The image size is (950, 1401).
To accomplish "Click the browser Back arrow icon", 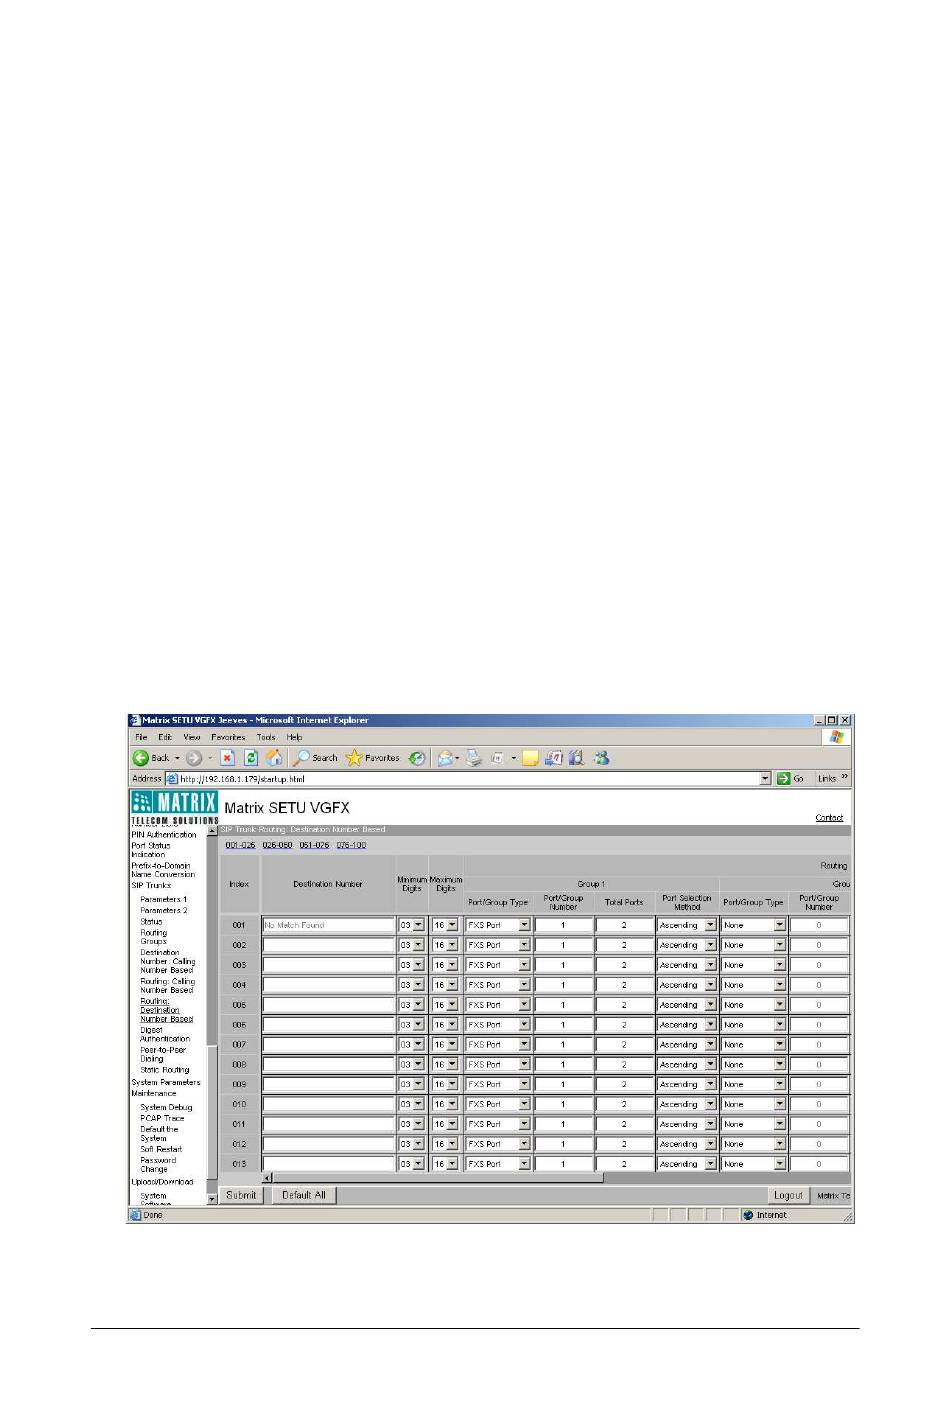I will pyautogui.click(x=142, y=758).
